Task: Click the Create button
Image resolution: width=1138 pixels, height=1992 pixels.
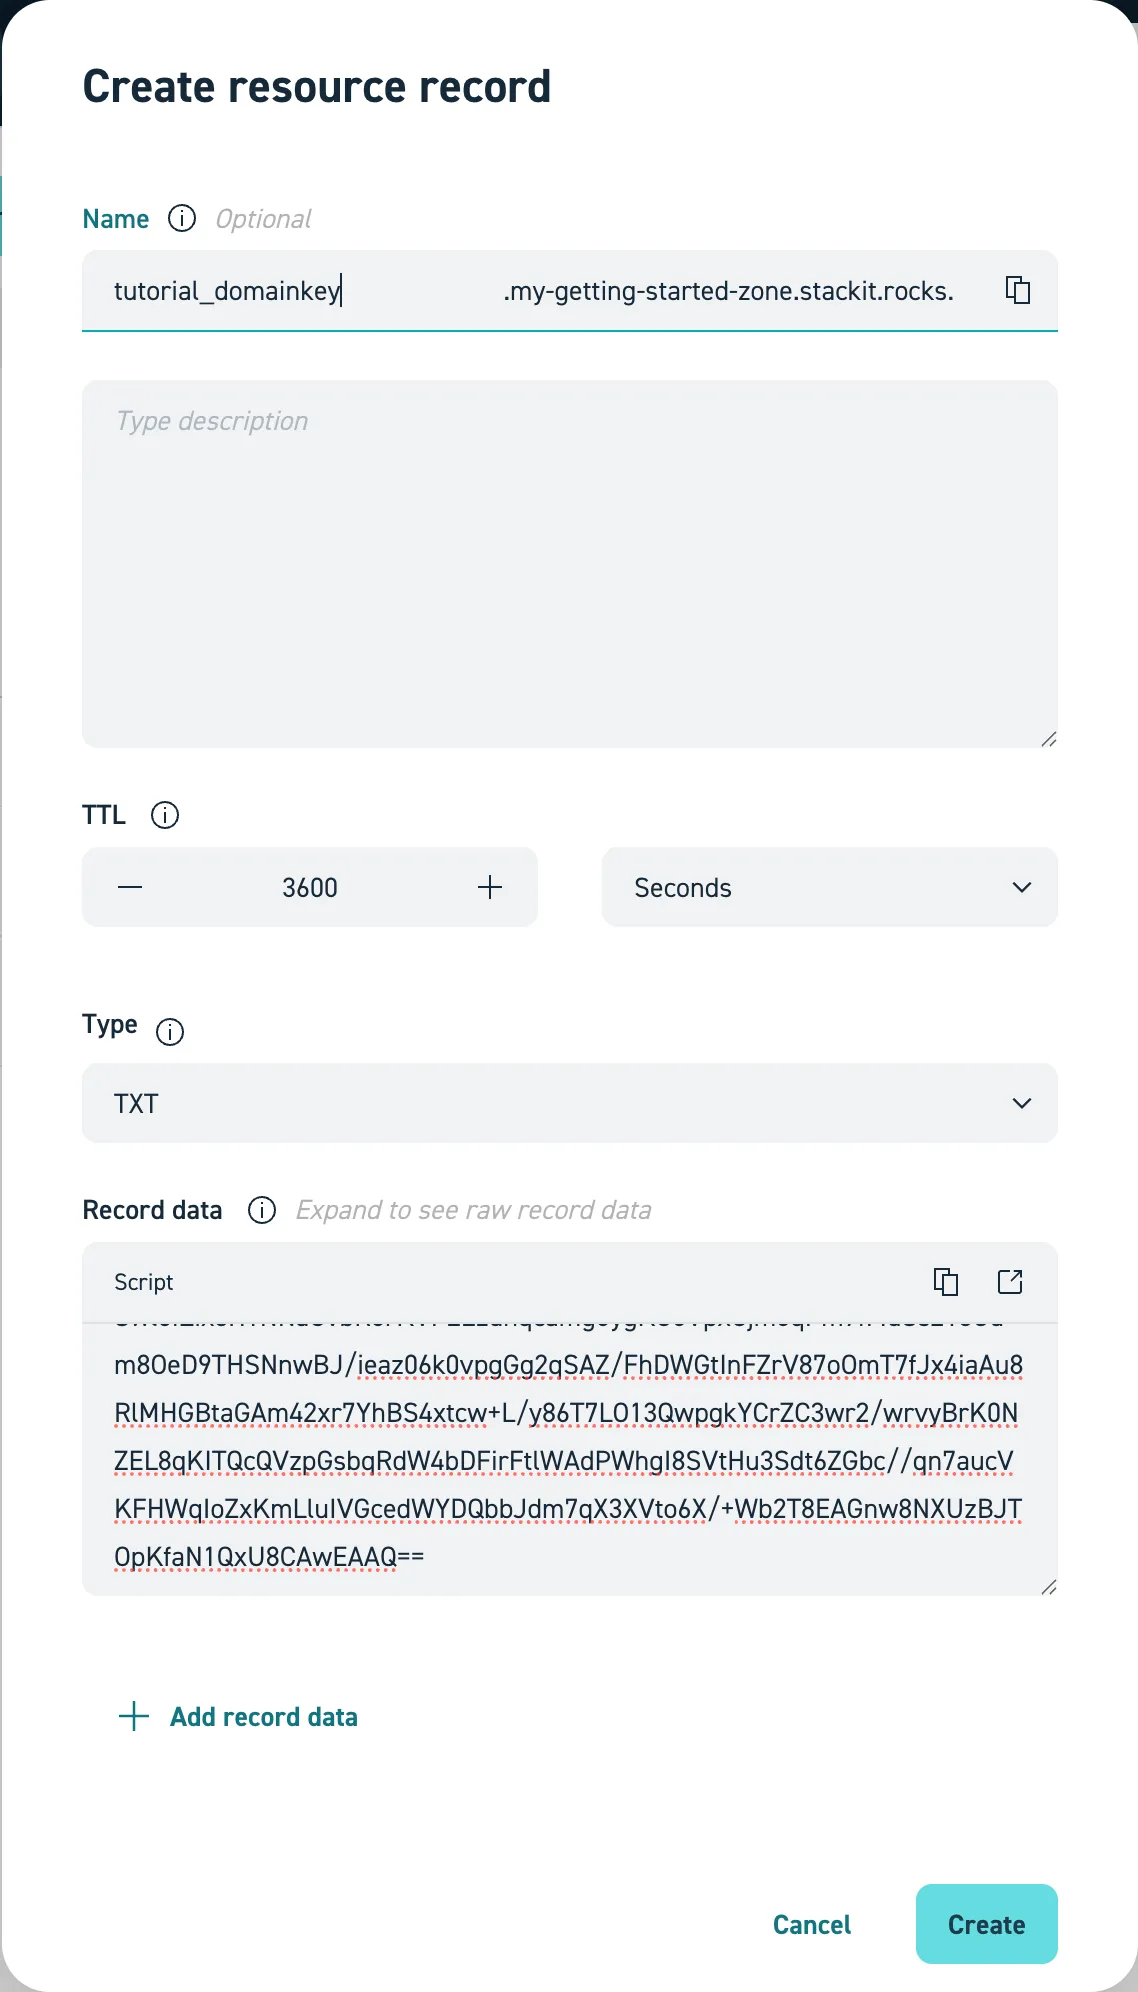Action: tap(985, 1924)
